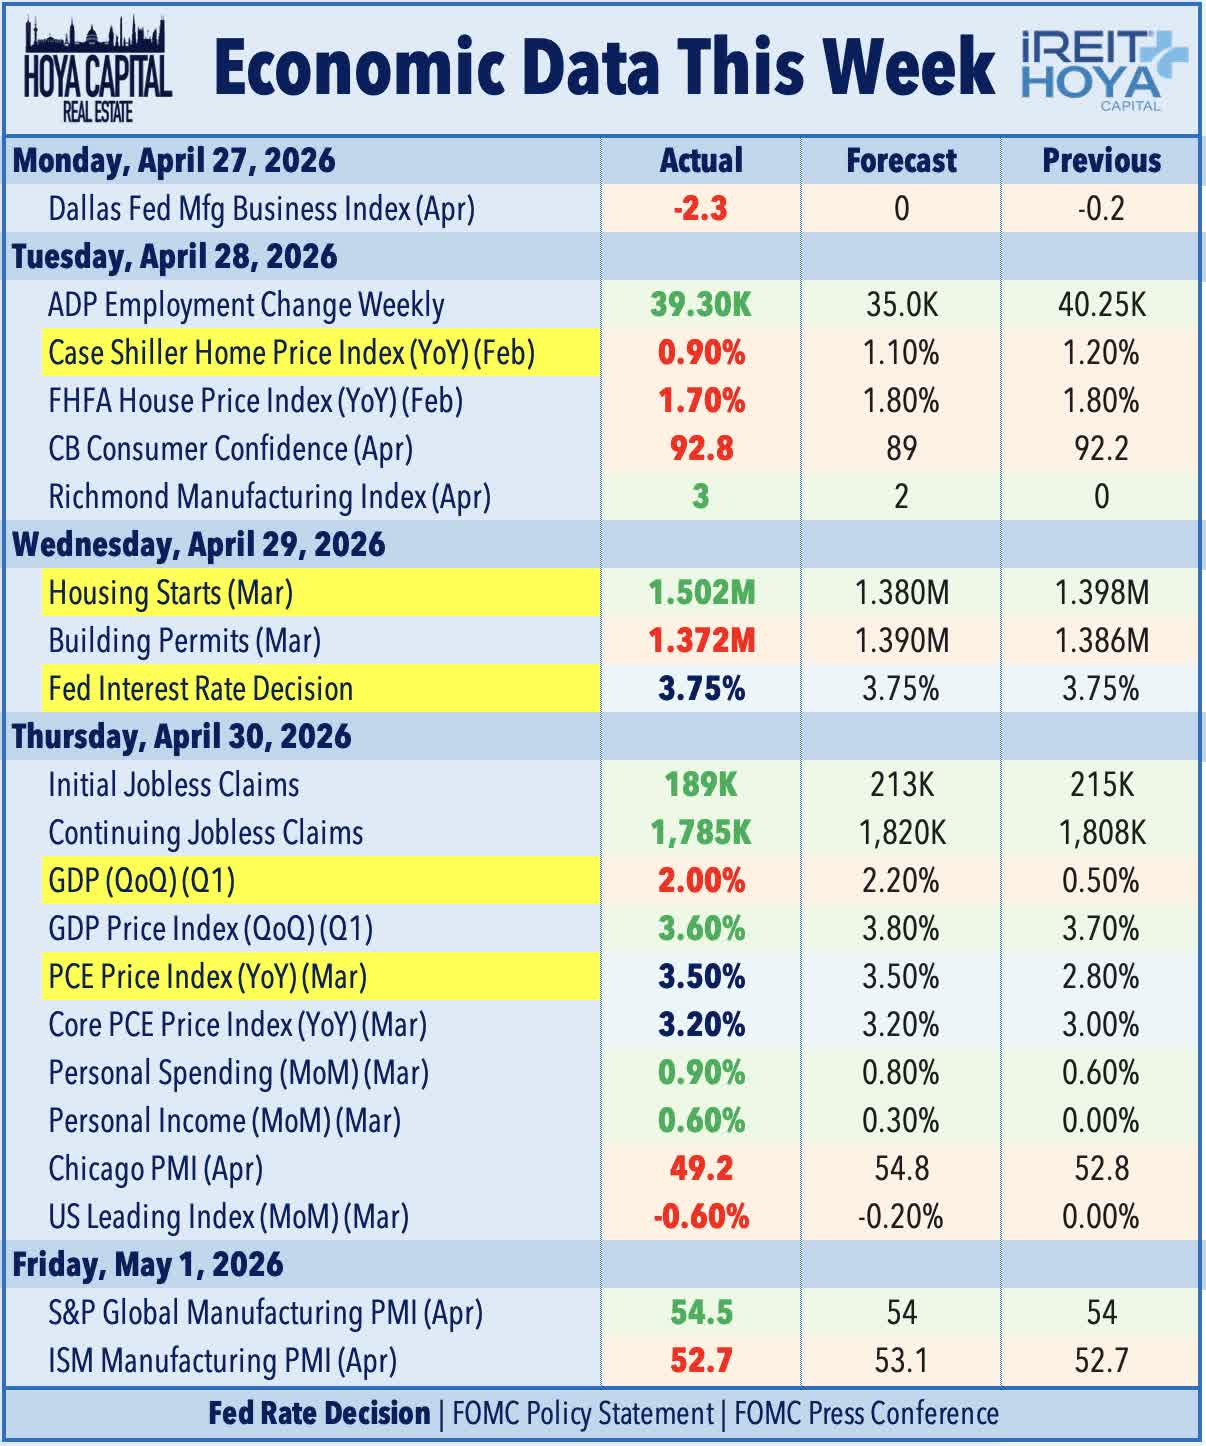Click the Economic Data This Week title
This screenshot has height=1446, width=1206.
click(605, 66)
